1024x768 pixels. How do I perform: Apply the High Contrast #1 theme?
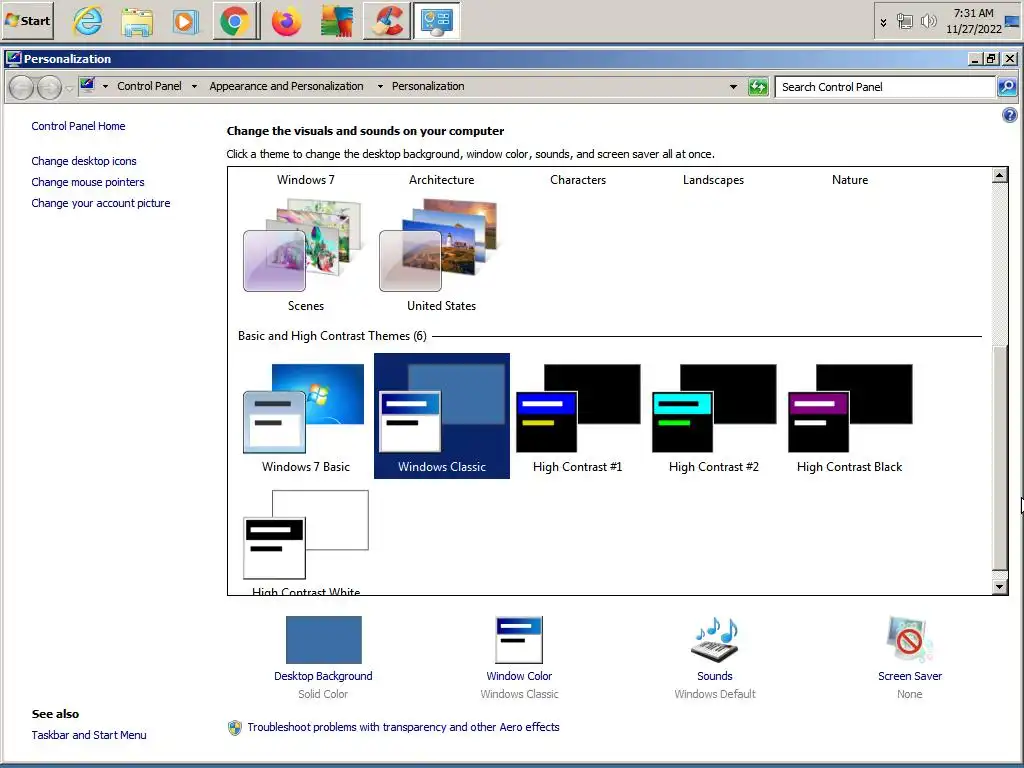[577, 418]
